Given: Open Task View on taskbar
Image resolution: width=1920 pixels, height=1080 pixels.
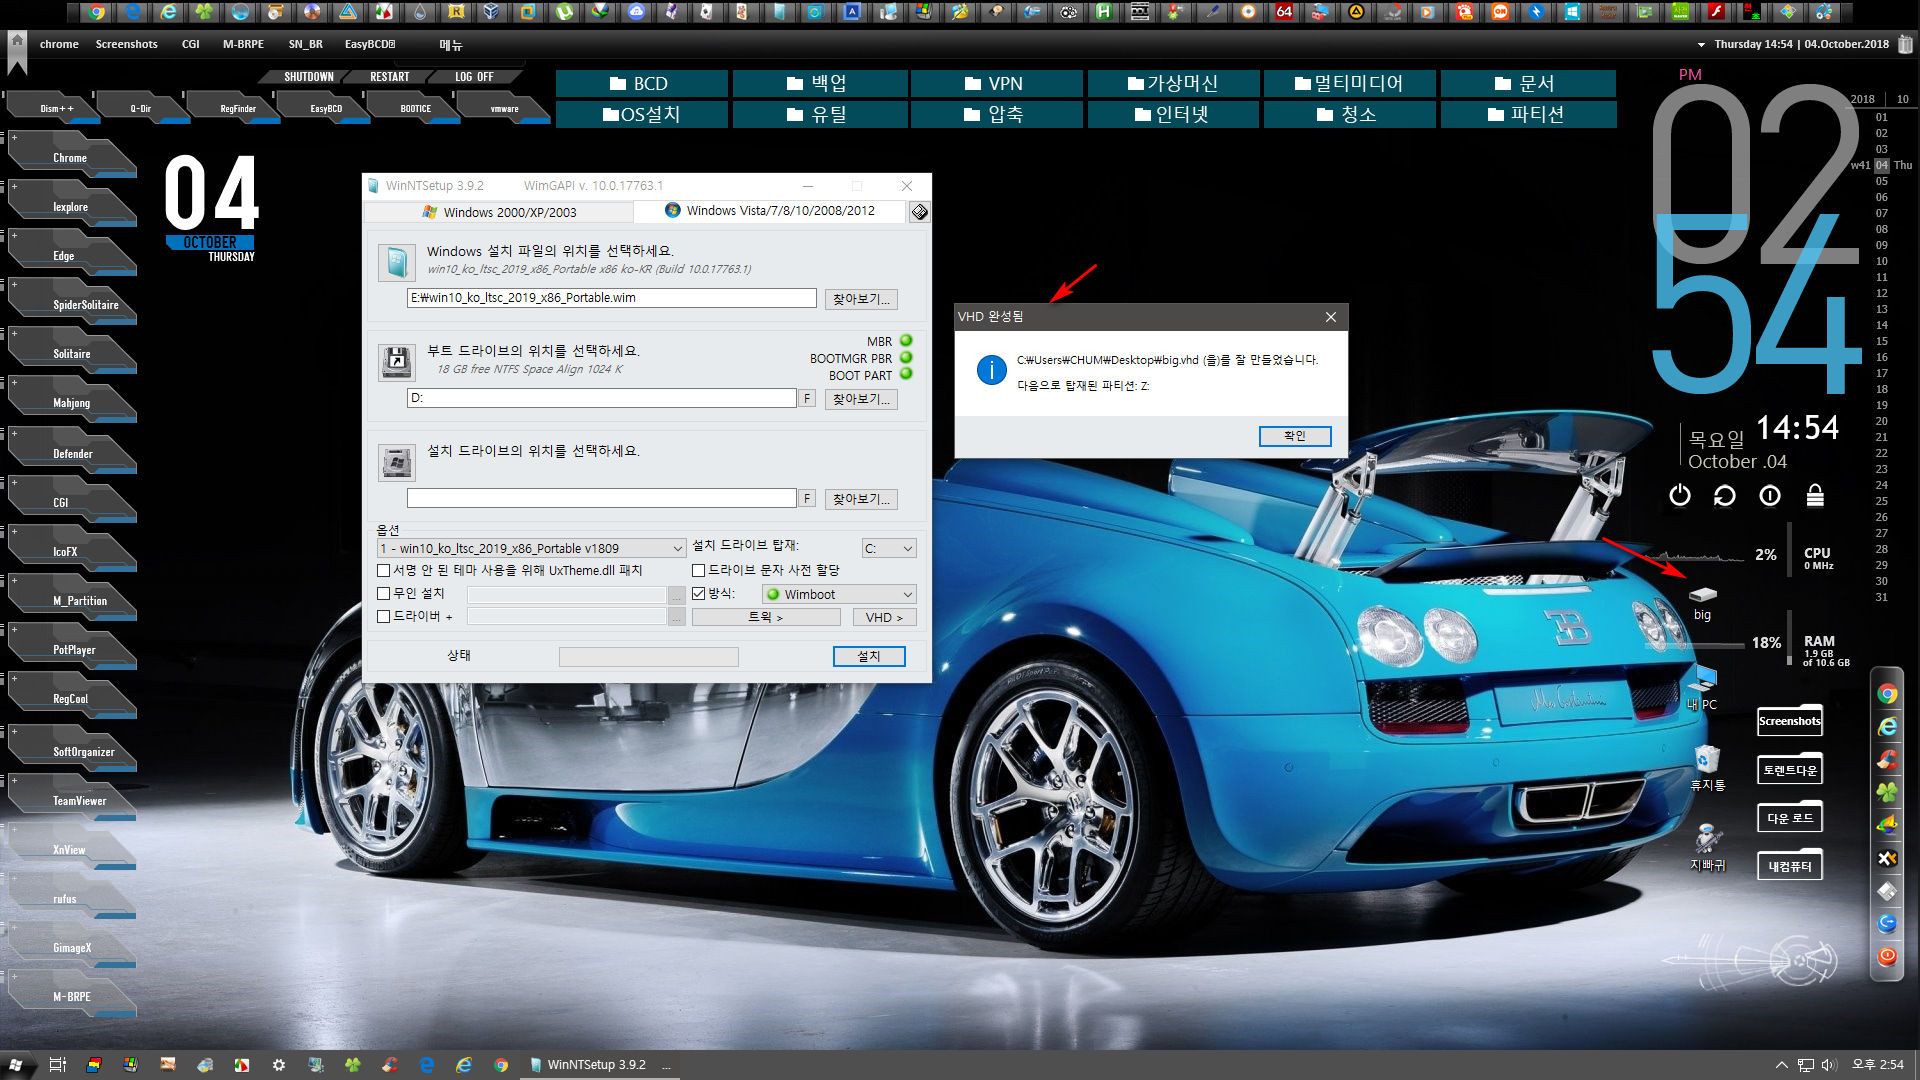Looking at the screenshot, I should [57, 1065].
